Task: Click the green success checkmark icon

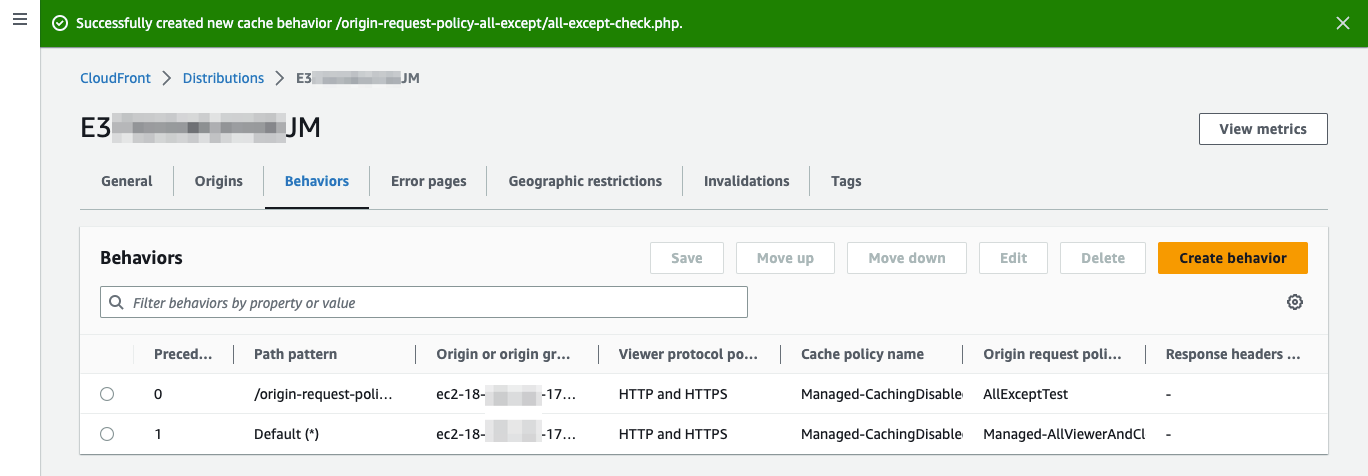Action: (x=60, y=23)
